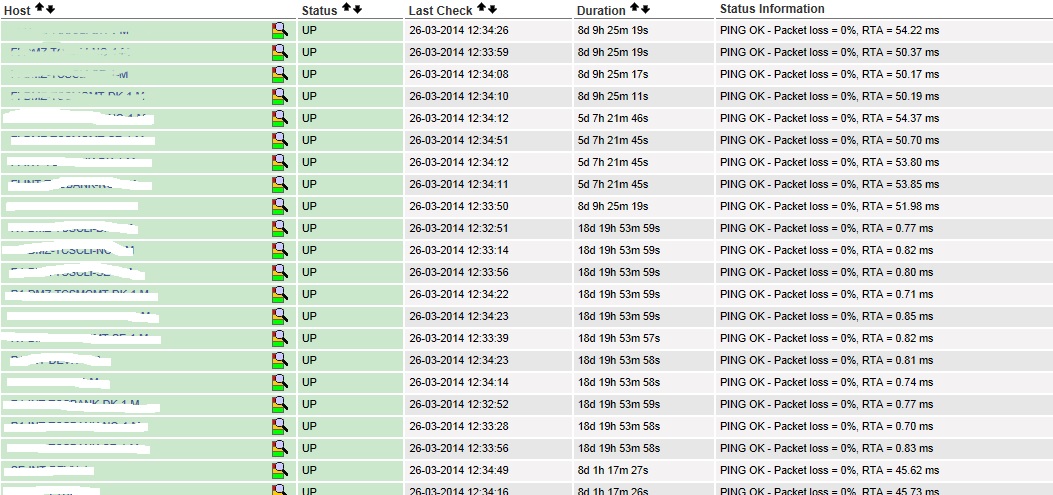This screenshot has height=495, width=1053.
Task: Click service details icon in RTA 0.74 ms row
Action: [x=279, y=383]
